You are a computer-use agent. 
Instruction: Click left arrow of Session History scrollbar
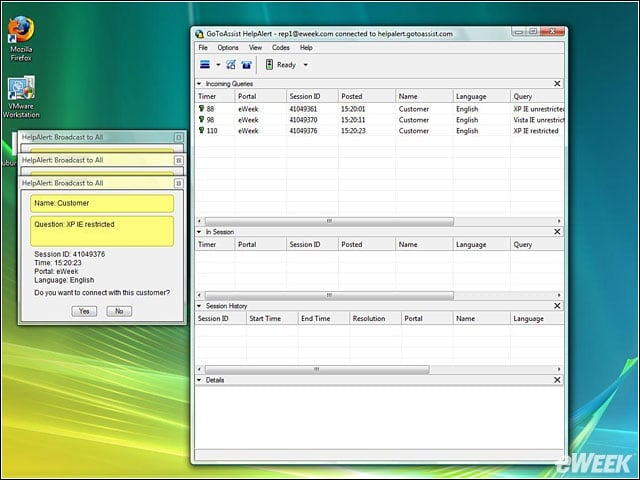pyautogui.click(x=200, y=369)
